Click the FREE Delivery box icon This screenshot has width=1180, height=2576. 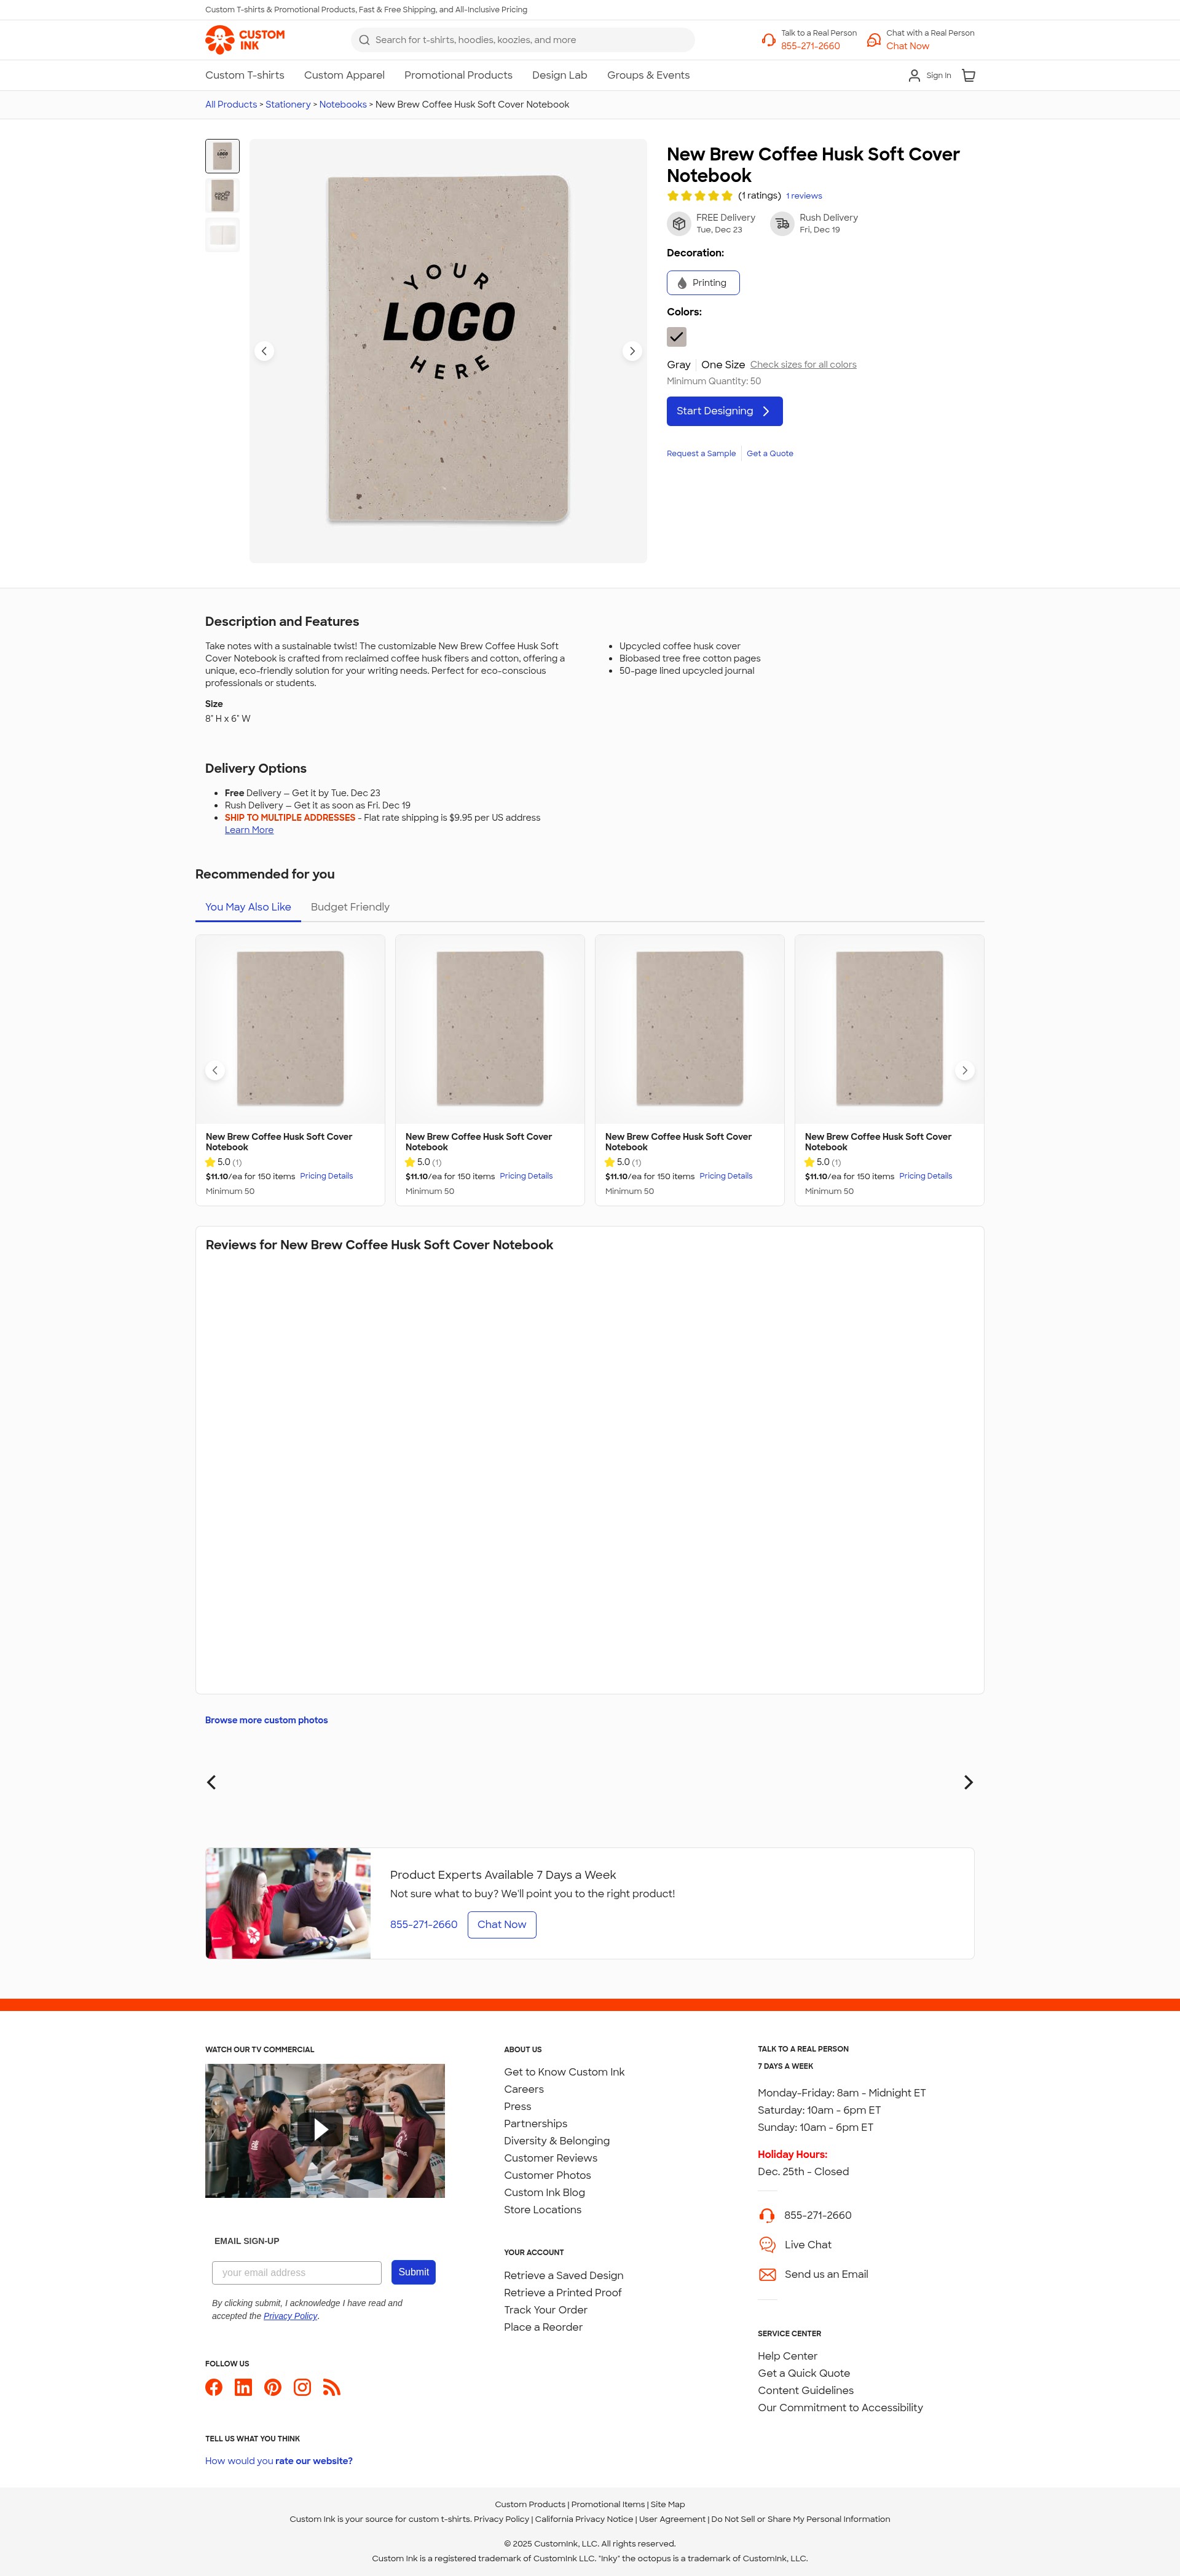(x=679, y=224)
